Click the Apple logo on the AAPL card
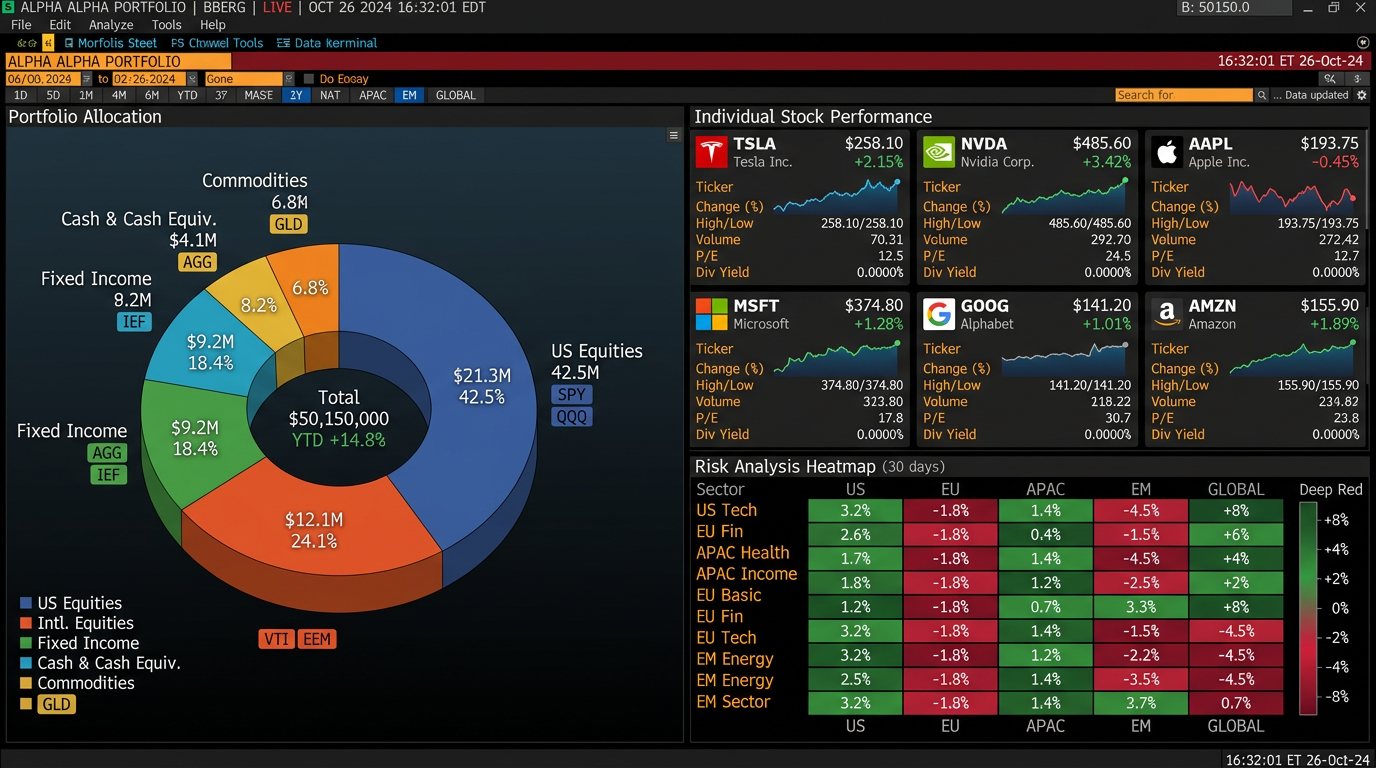 point(1166,153)
